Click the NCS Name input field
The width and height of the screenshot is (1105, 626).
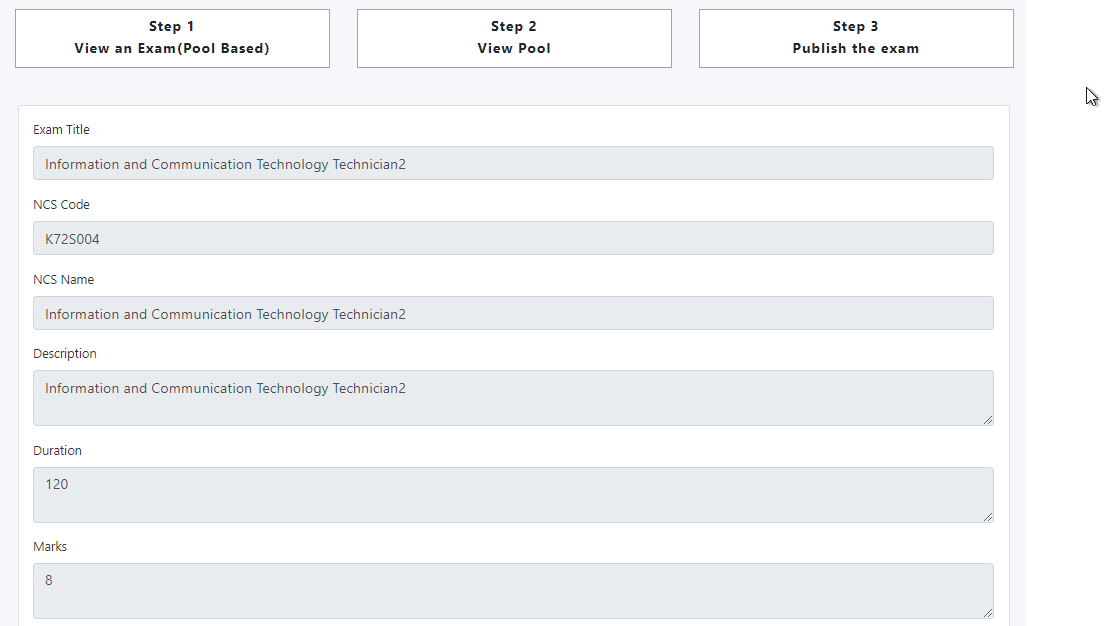[x=513, y=314]
